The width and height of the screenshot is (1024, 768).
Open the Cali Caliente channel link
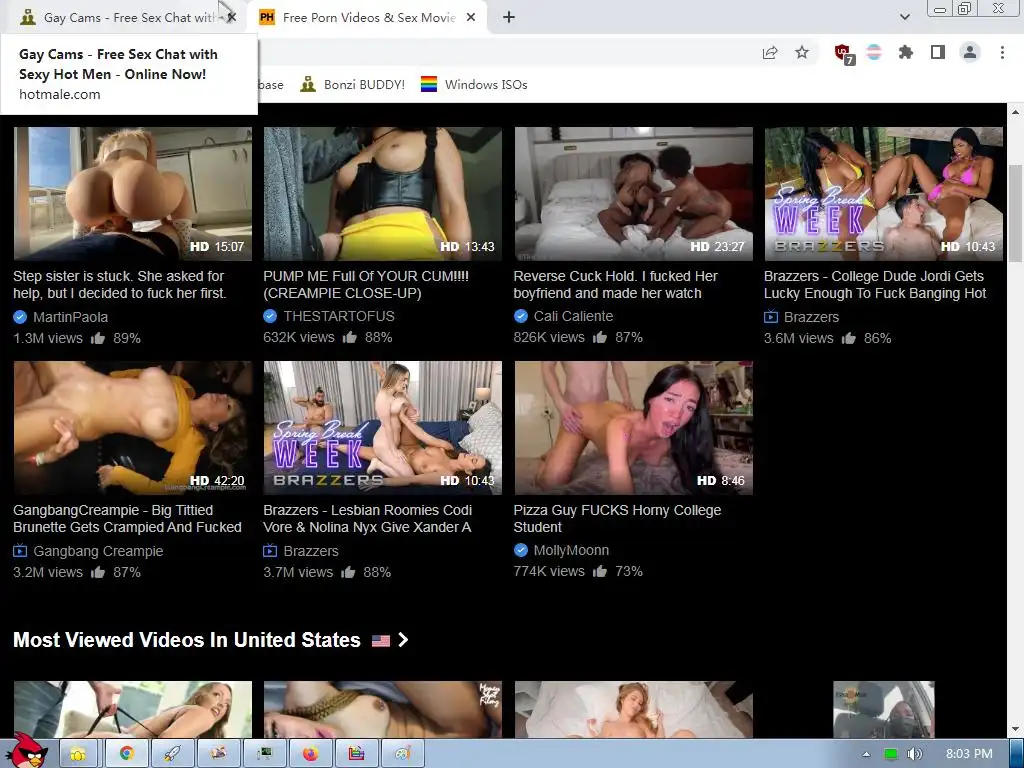(x=573, y=316)
